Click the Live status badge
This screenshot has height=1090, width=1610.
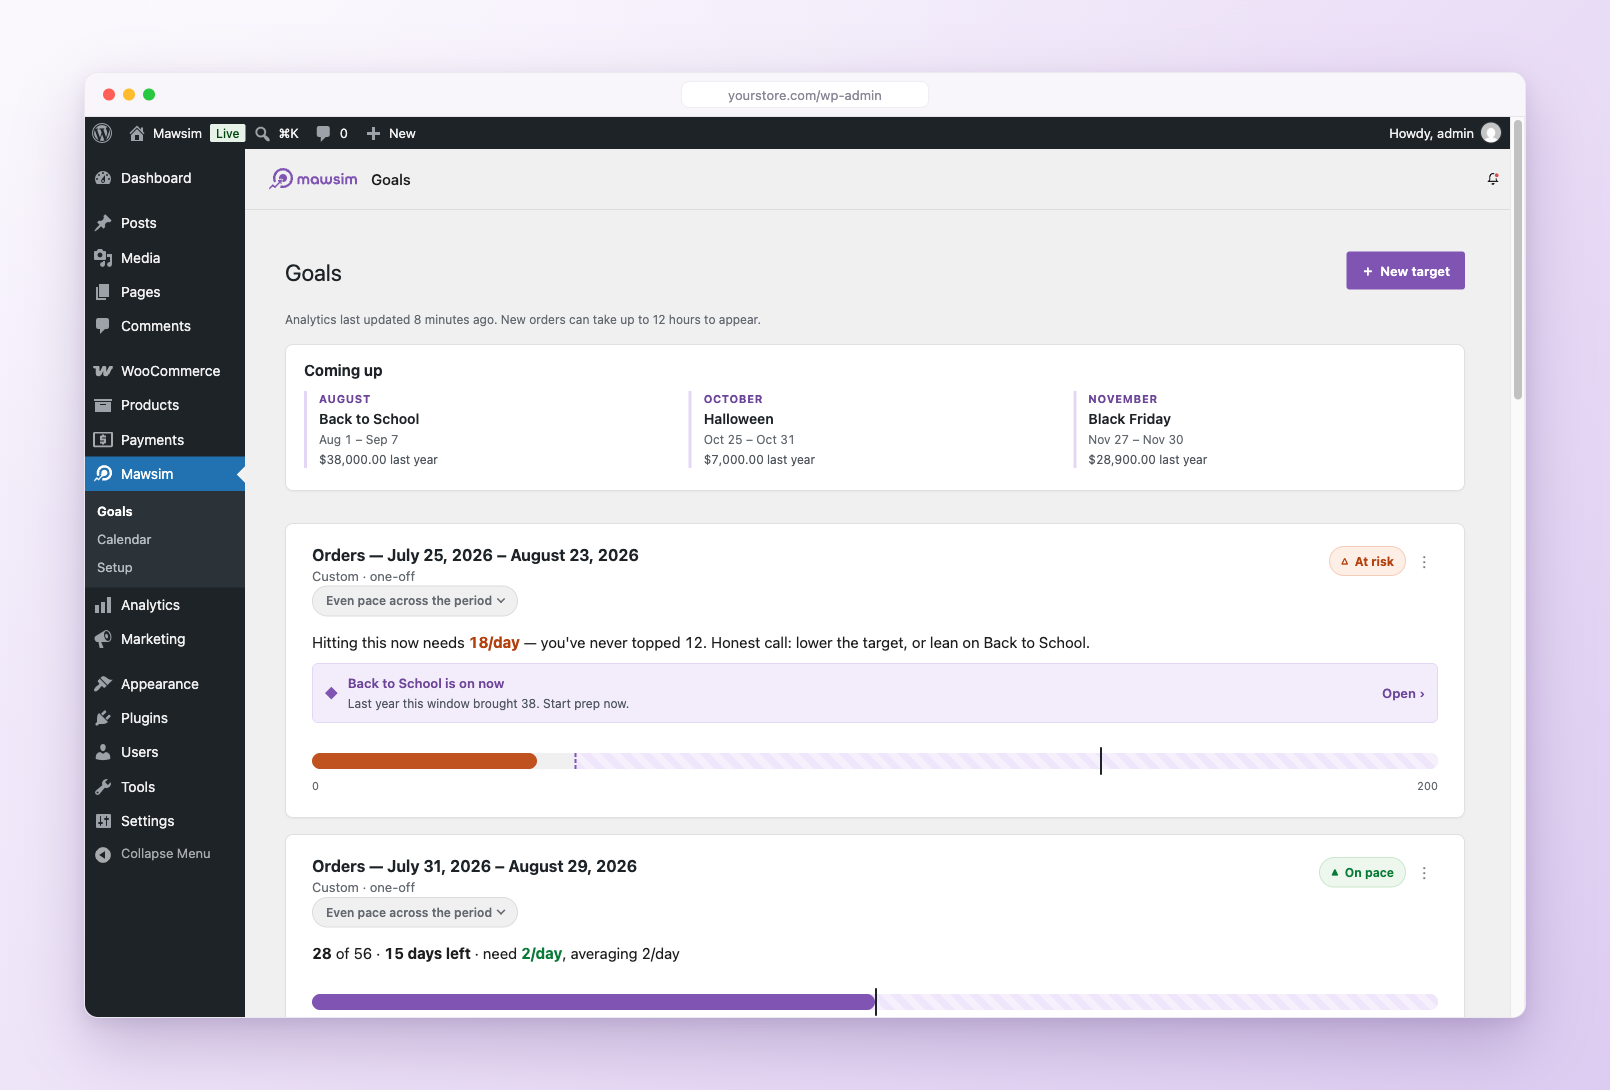tap(228, 133)
